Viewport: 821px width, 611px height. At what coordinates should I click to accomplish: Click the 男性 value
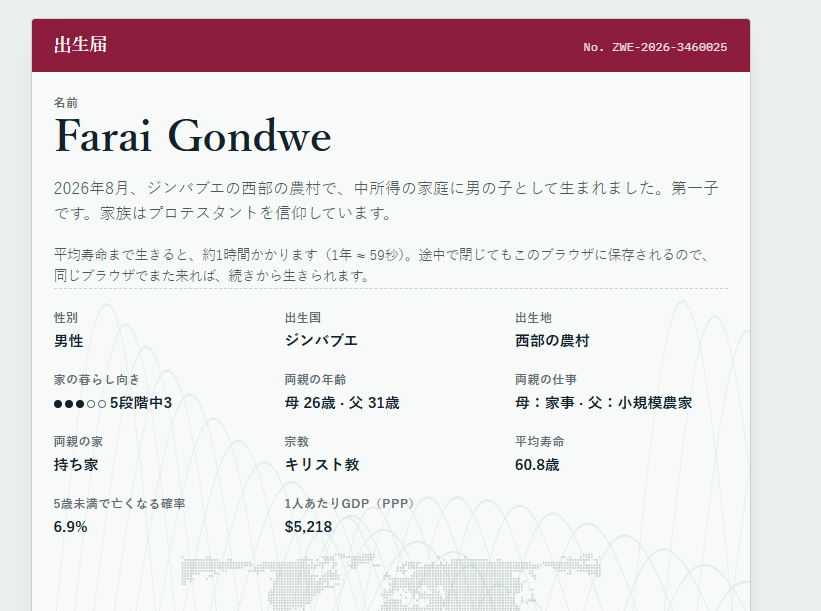click(69, 341)
